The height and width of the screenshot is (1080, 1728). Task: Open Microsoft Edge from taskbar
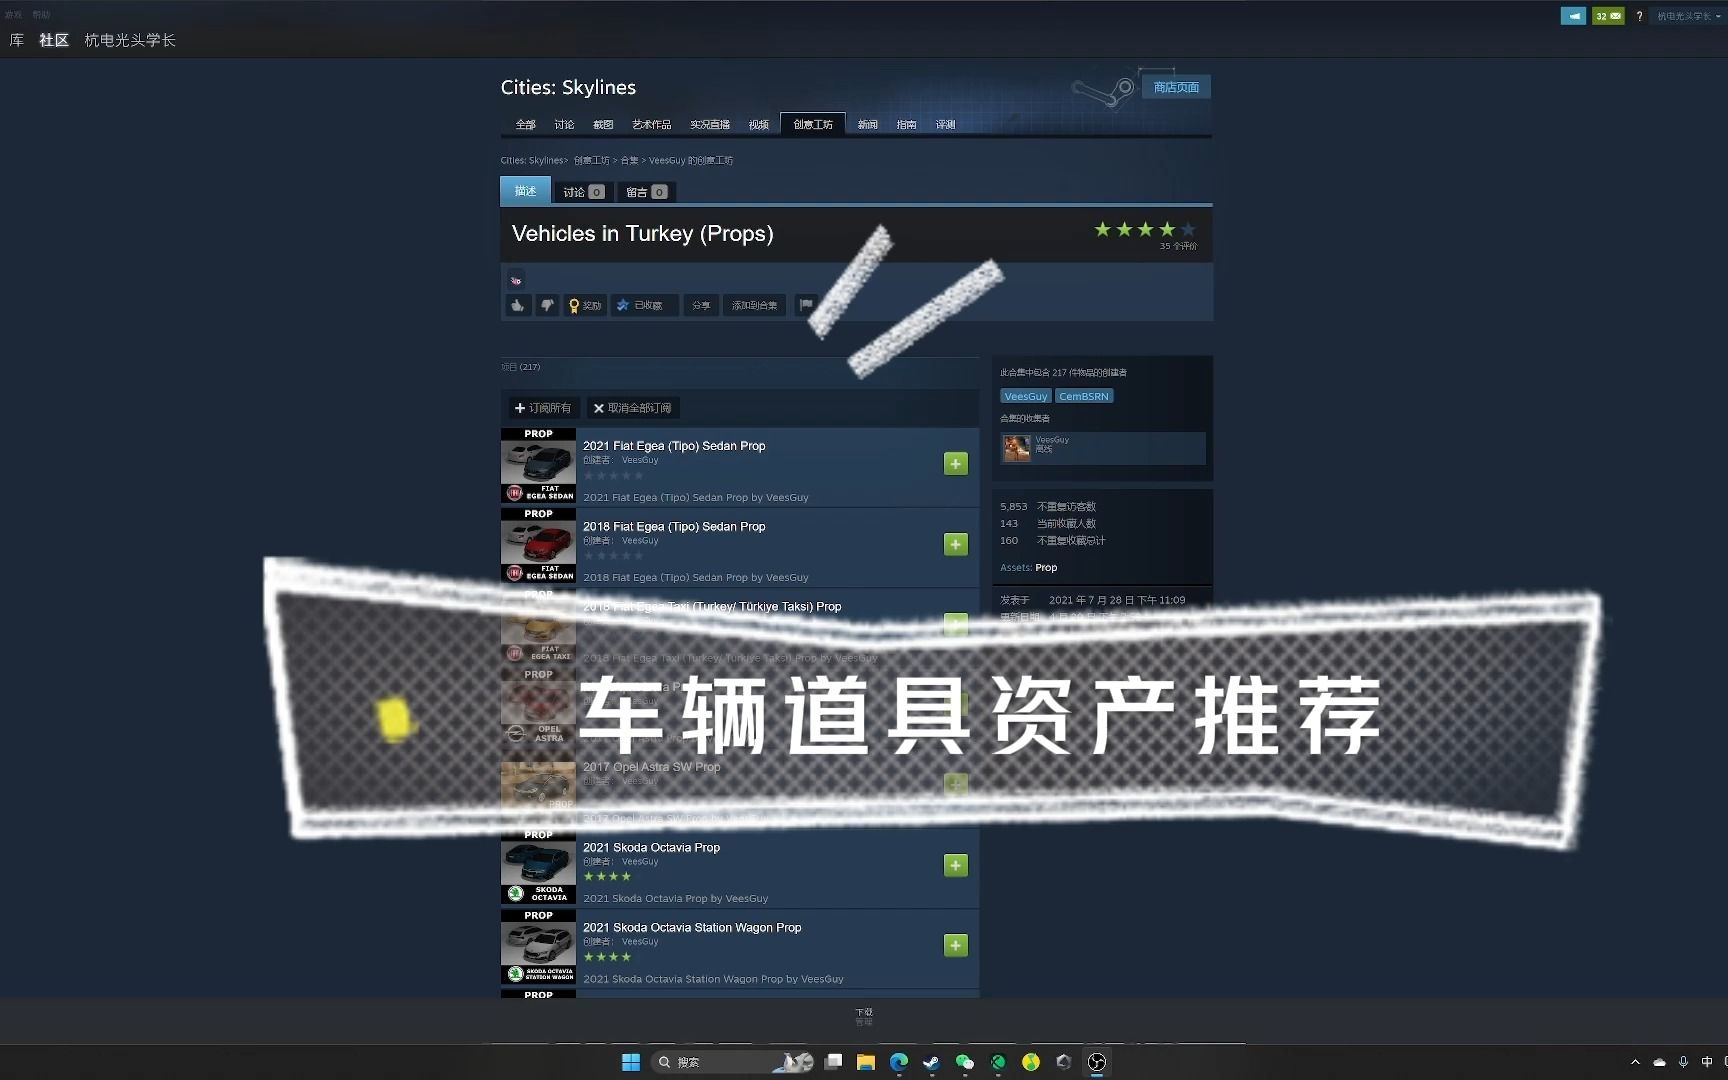pyautogui.click(x=899, y=1062)
